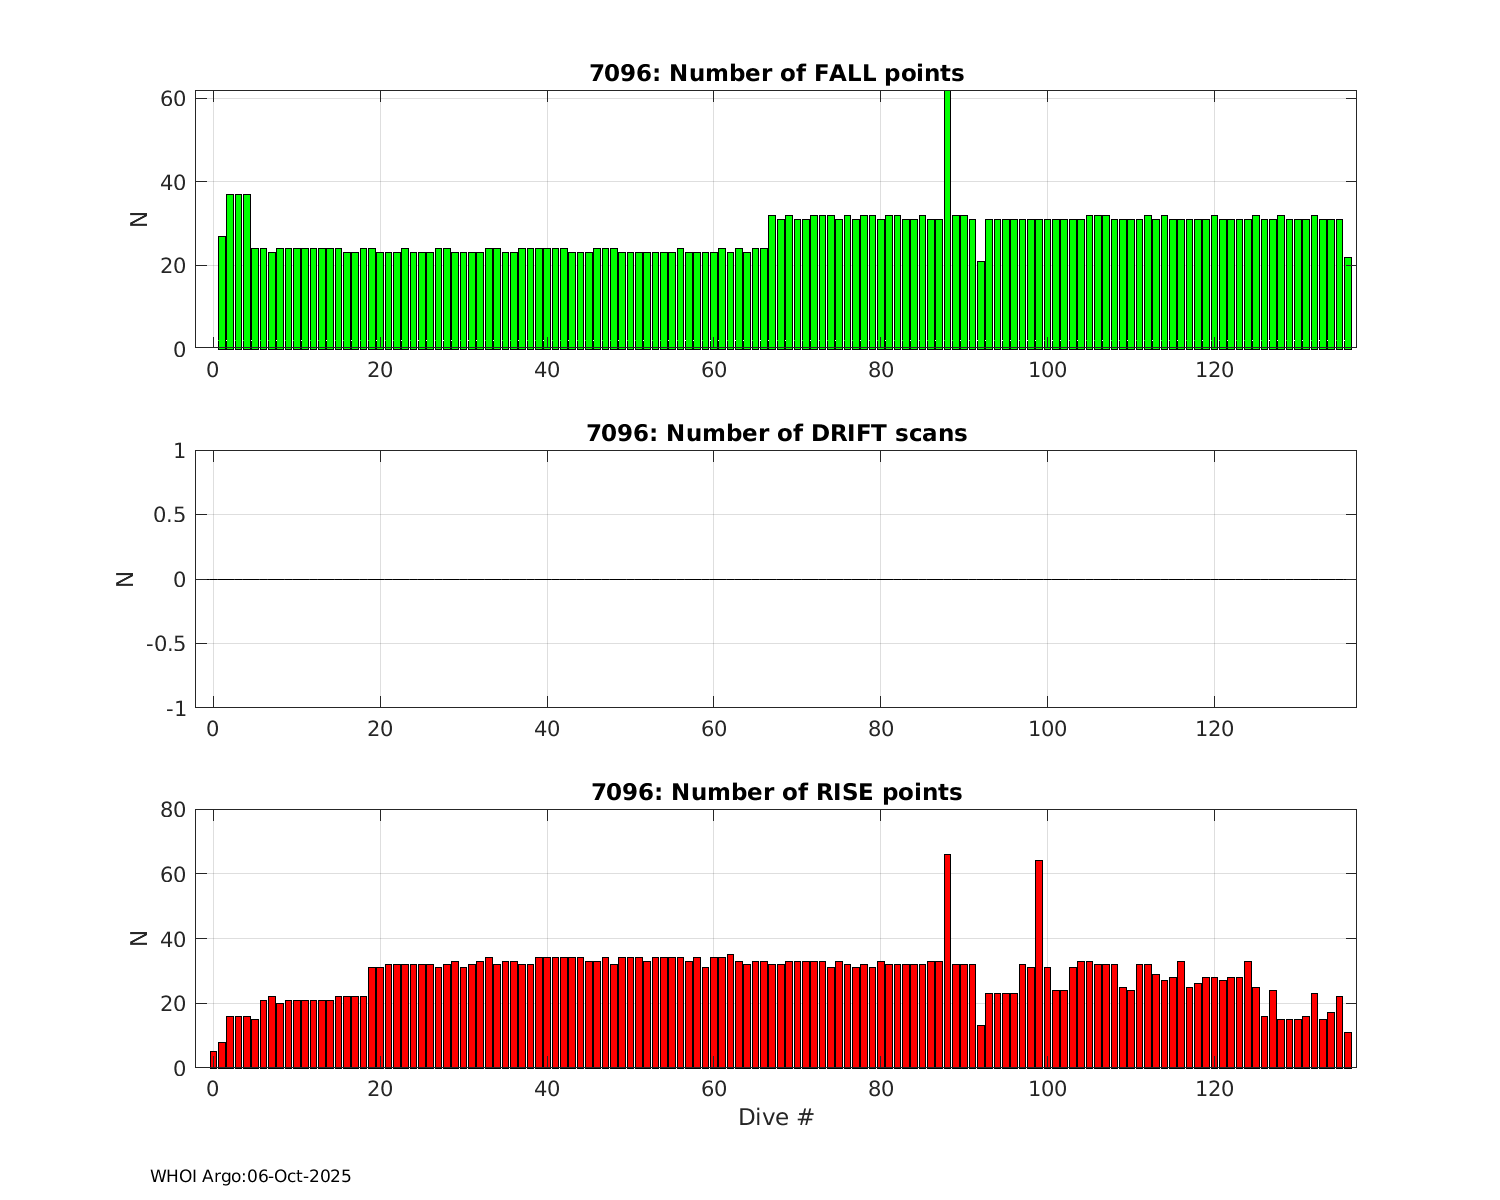The image size is (1500, 1200).
Task: Select the tallest green bar in the FALL chart
Action: tap(947, 220)
